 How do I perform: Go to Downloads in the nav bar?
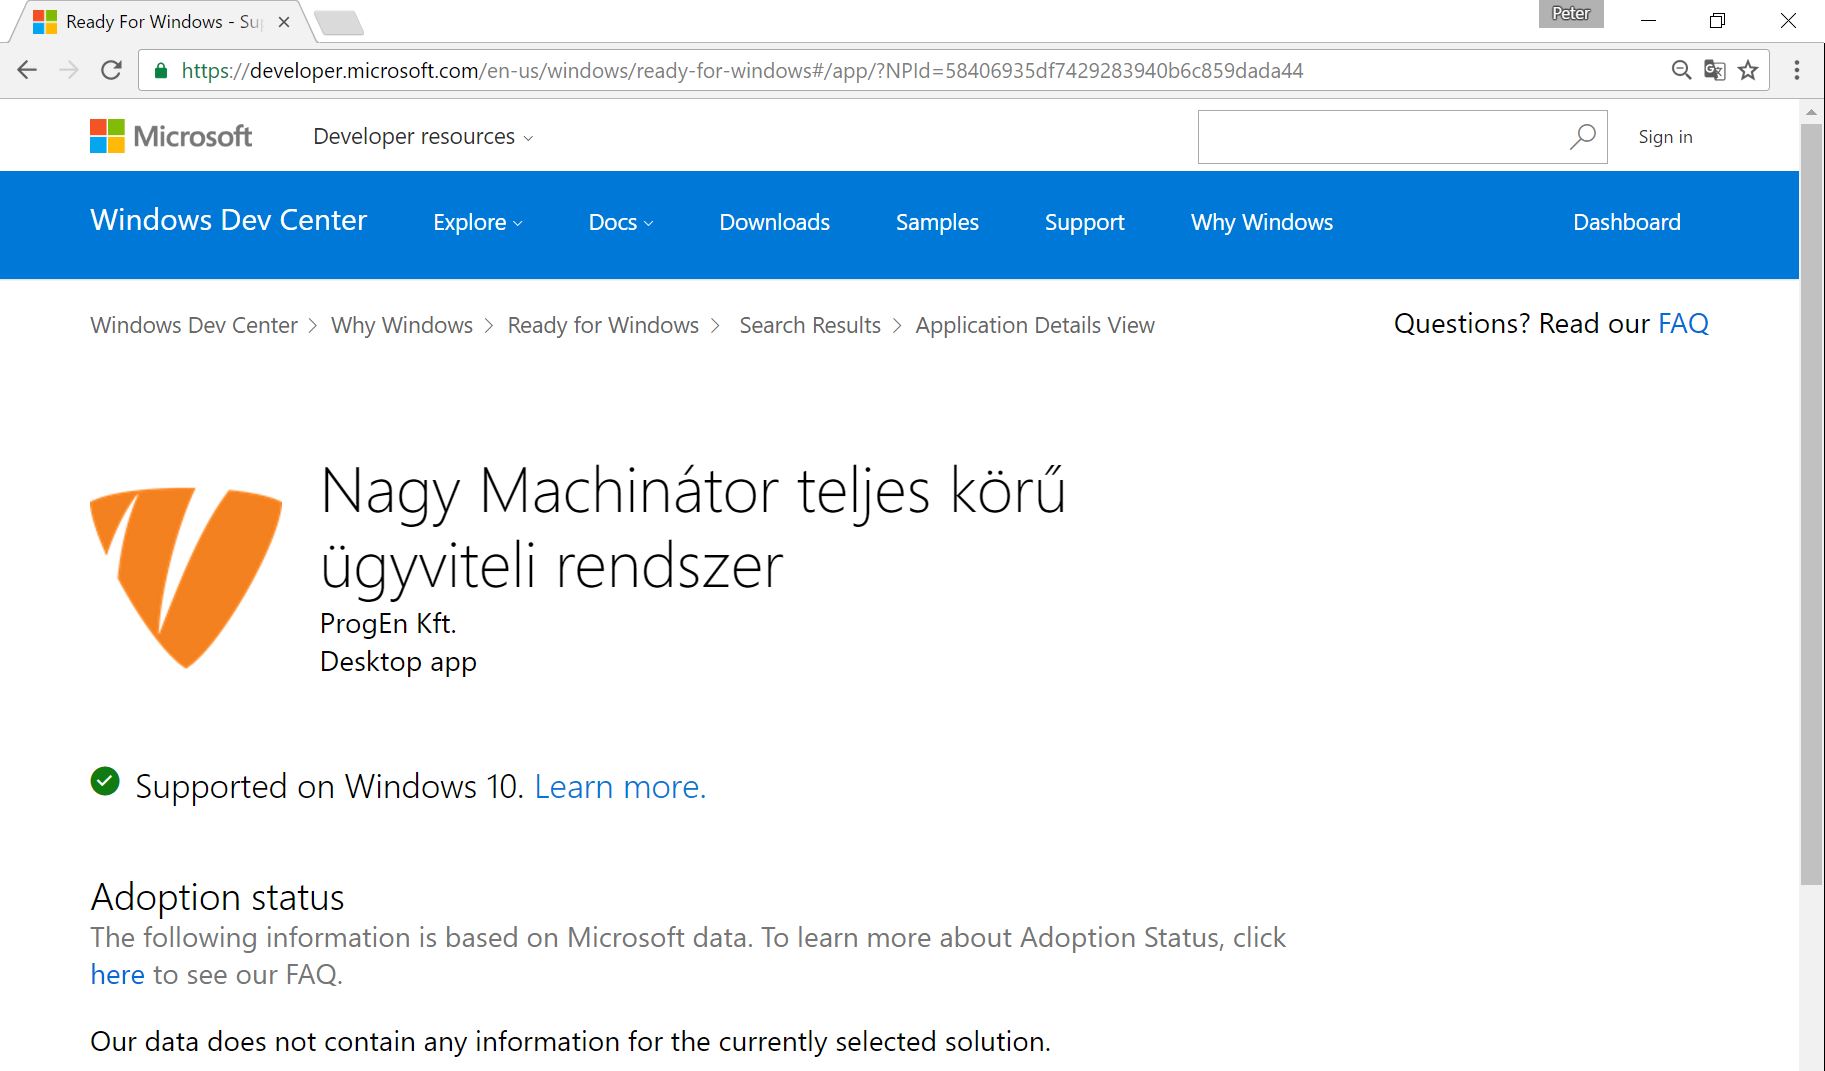pos(774,222)
